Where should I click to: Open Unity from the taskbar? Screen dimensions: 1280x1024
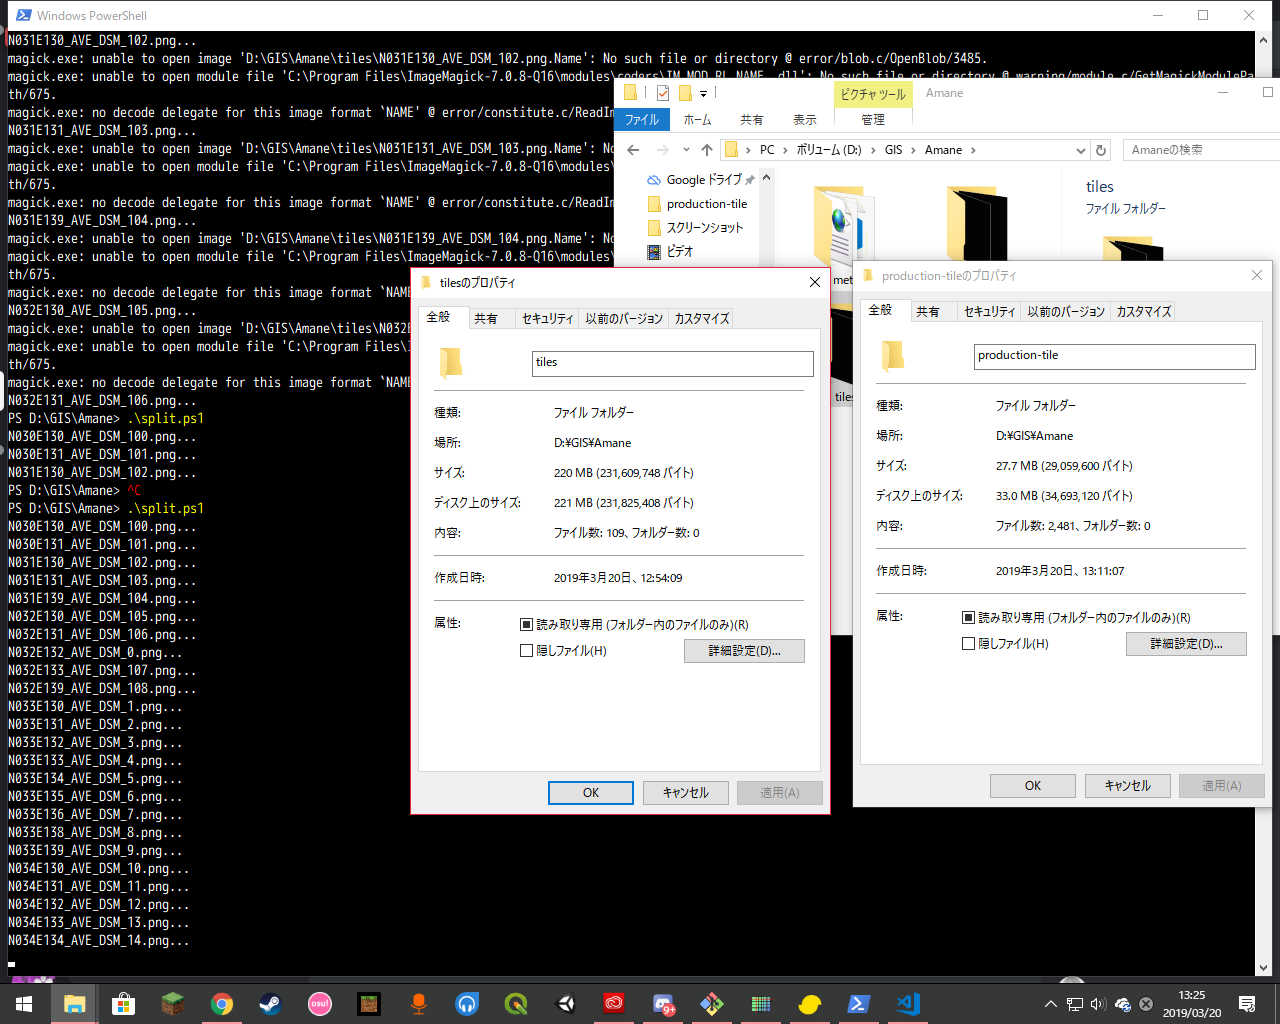coord(565,1004)
